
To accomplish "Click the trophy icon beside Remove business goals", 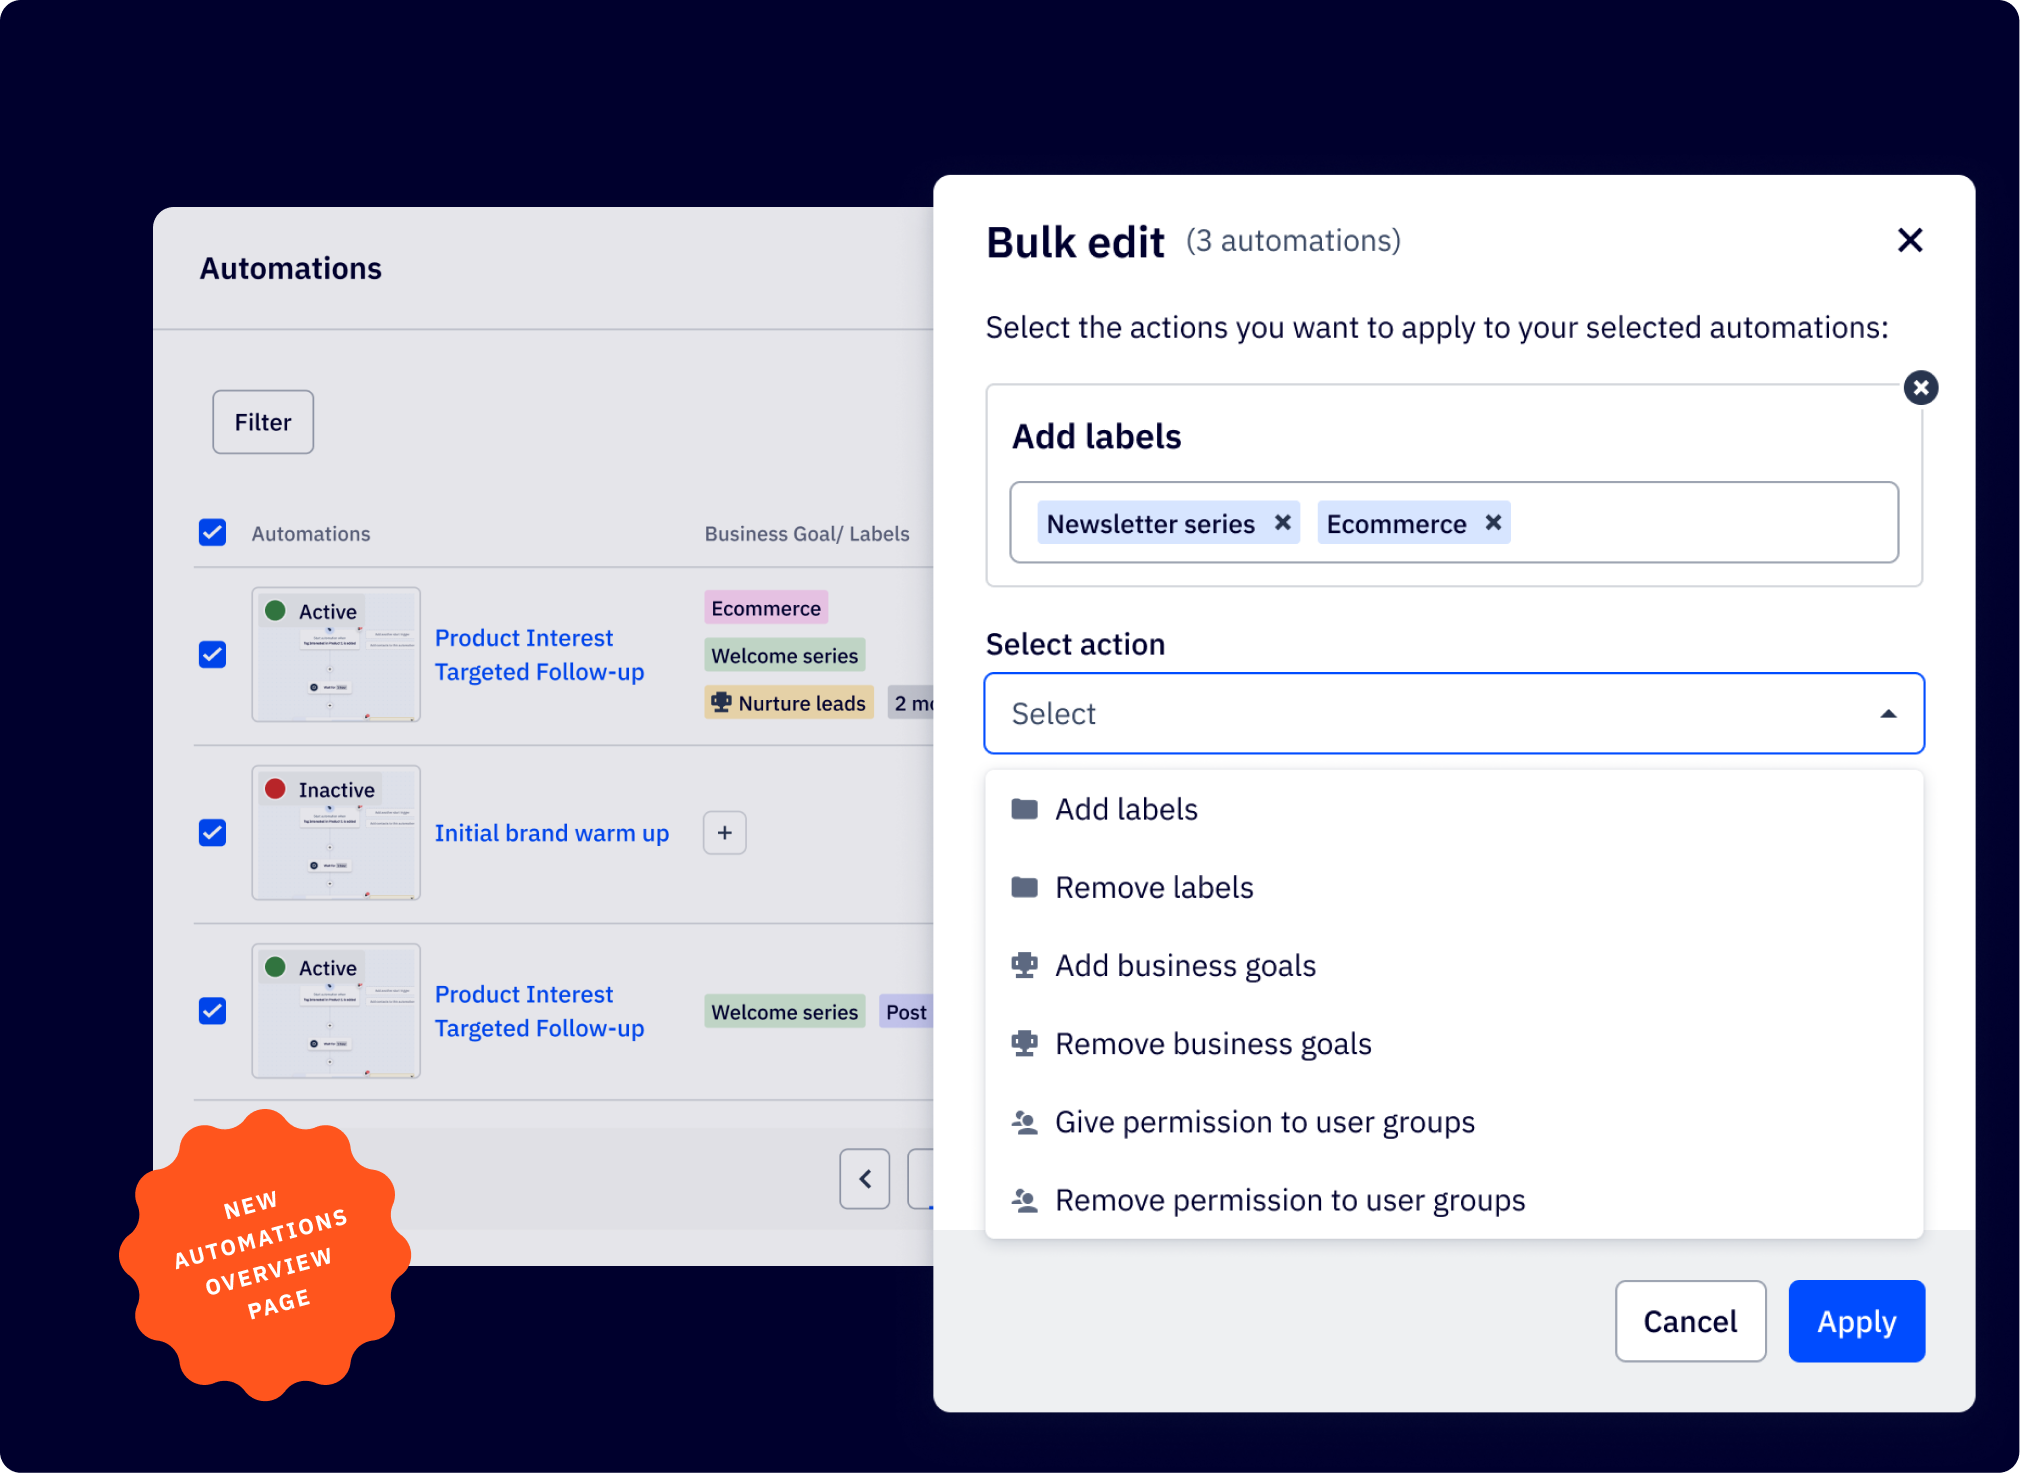I will tap(1023, 1043).
